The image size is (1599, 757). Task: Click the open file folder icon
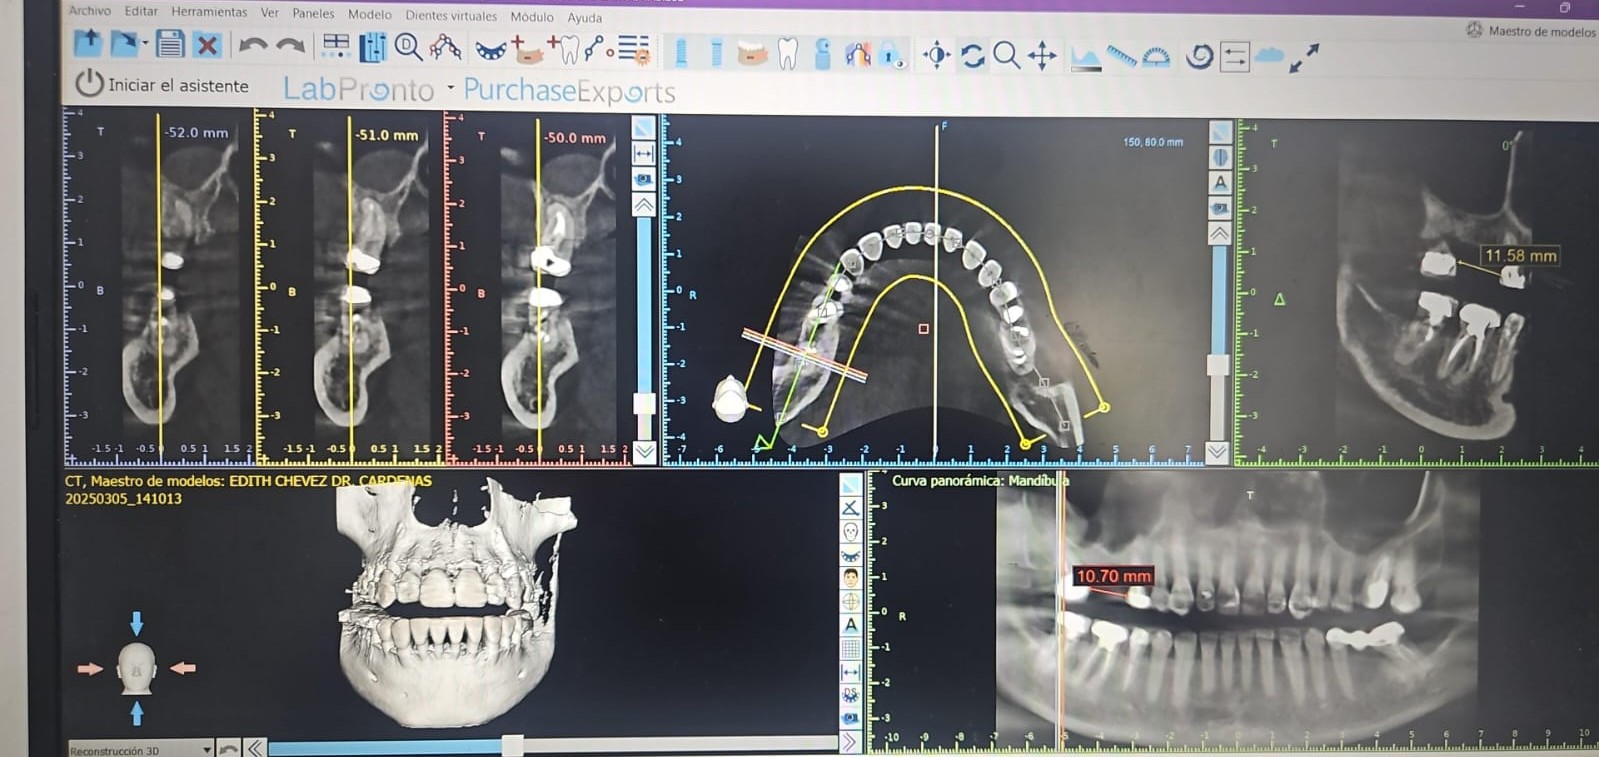click(x=88, y=43)
